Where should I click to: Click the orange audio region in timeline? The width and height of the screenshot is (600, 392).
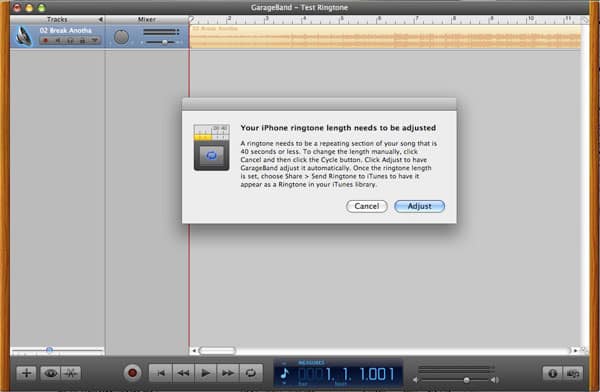point(385,37)
